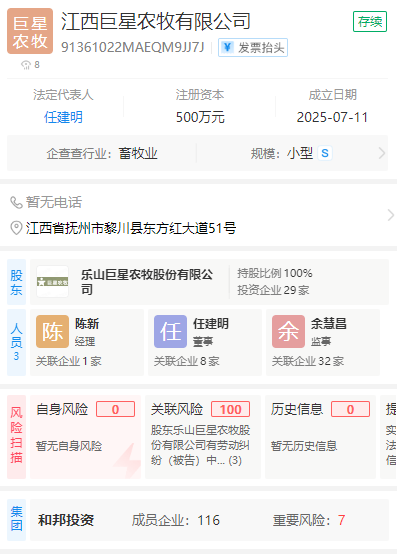Viewport: 397px width, 556px height.
Task: Copy credit code 91361022MAEQM9JJ7J
Action: 133,47
